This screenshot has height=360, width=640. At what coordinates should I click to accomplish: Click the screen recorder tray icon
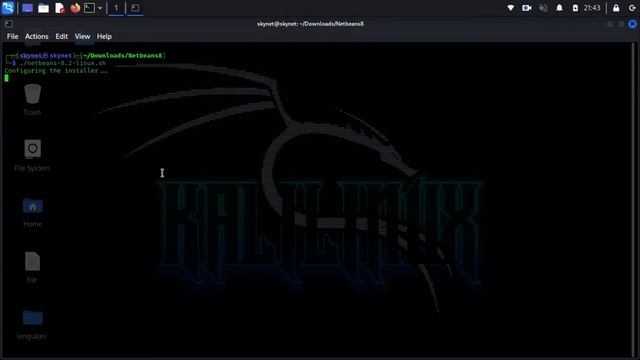[x=527, y=8]
